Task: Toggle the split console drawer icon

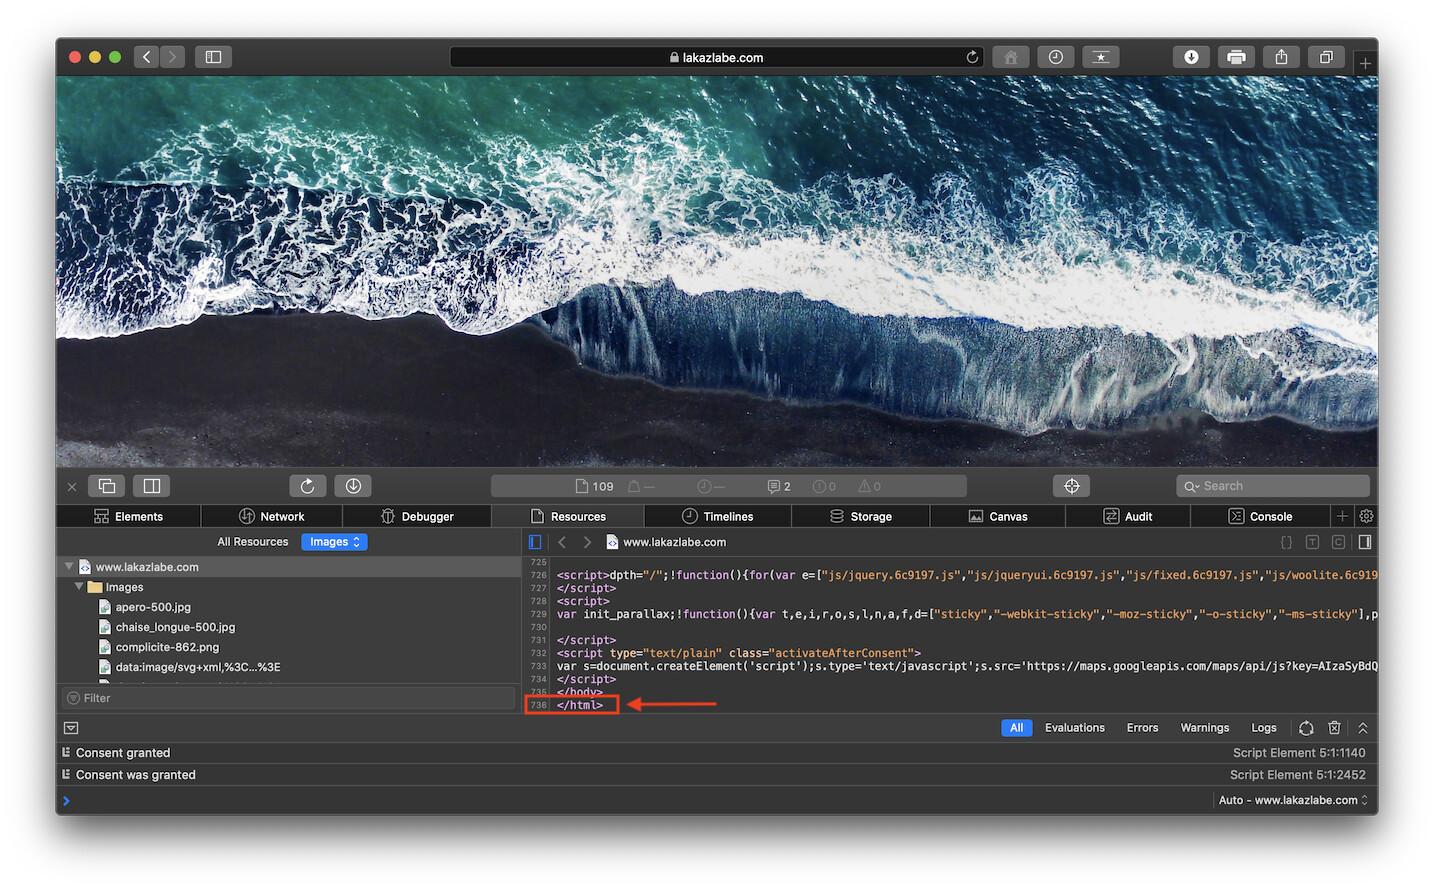Action: [x=71, y=728]
